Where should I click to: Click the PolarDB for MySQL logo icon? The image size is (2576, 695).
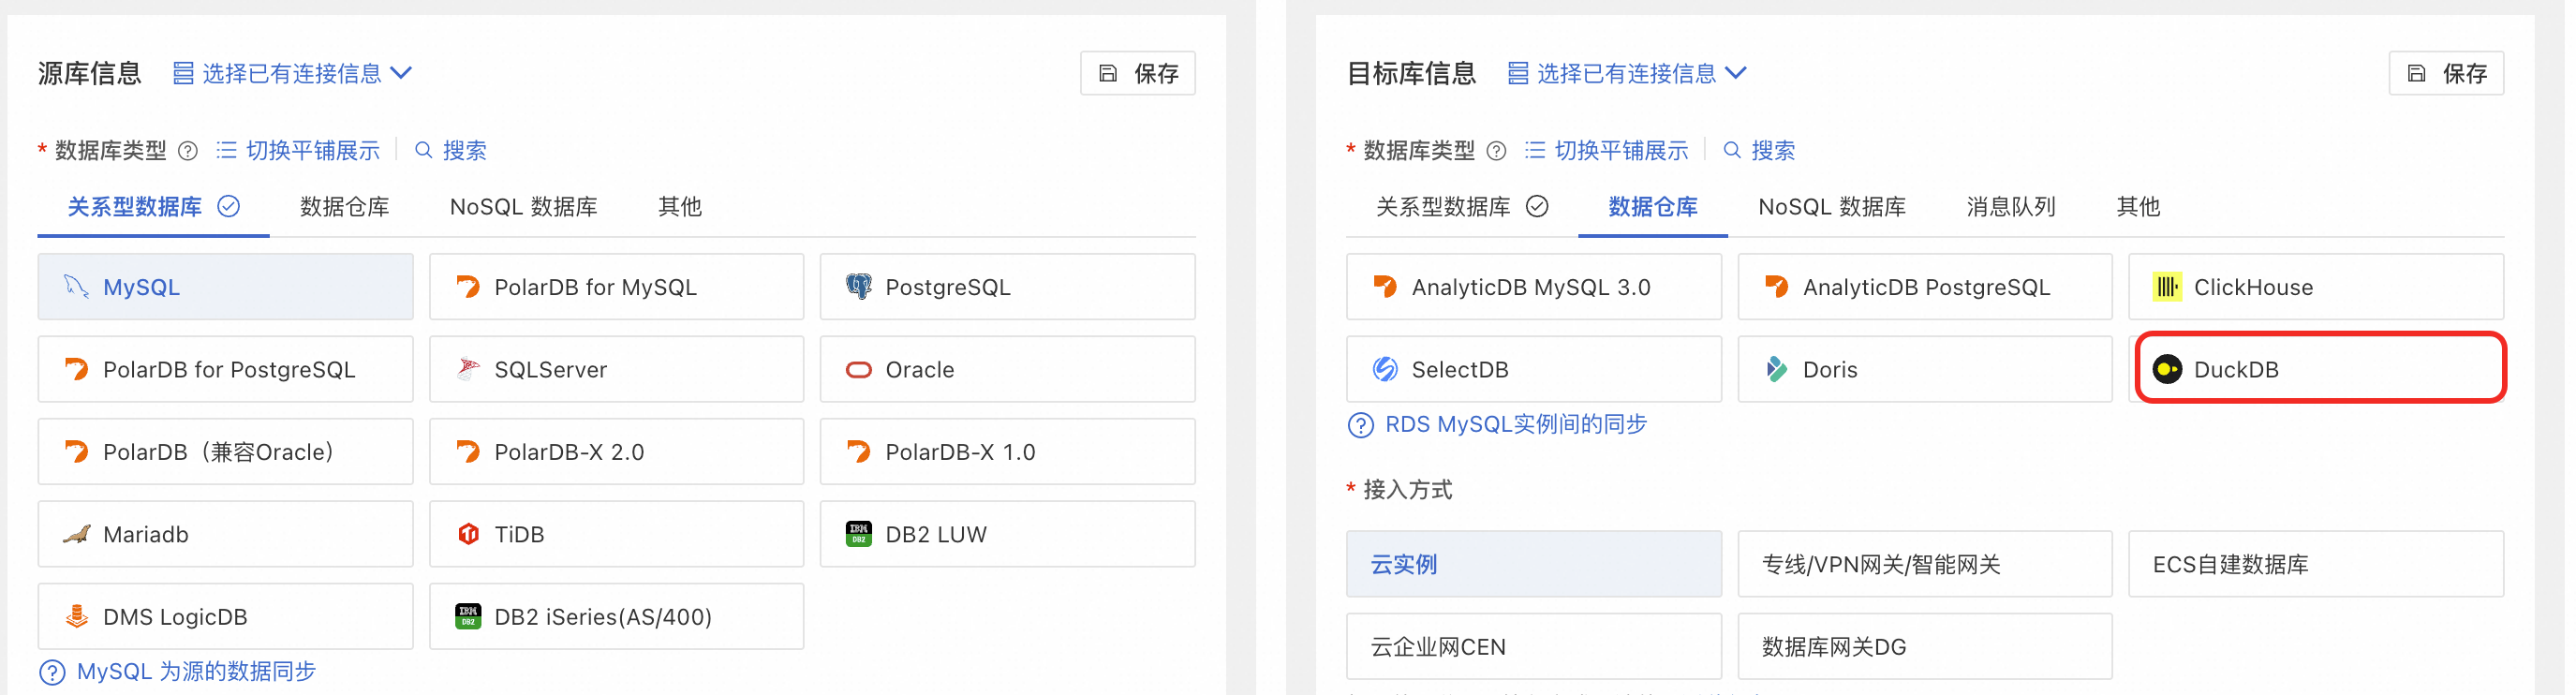click(467, 287)
